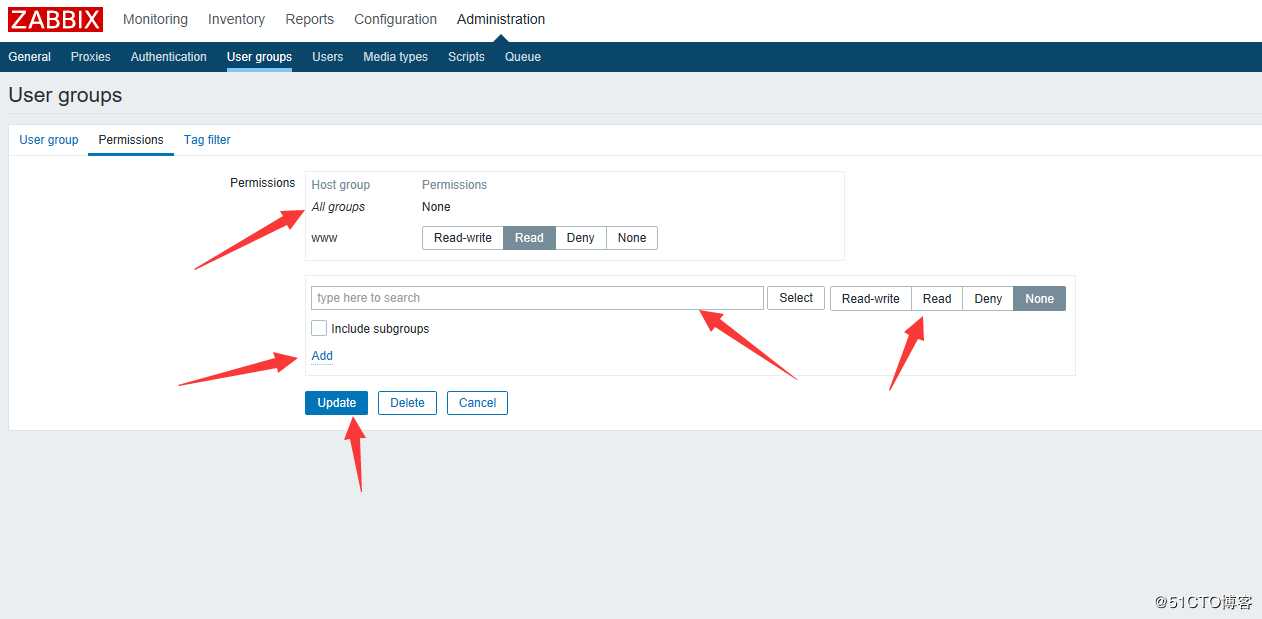Click the ZABBIX logo
This screenshot has width=1262, height=619.
[56, 19]
